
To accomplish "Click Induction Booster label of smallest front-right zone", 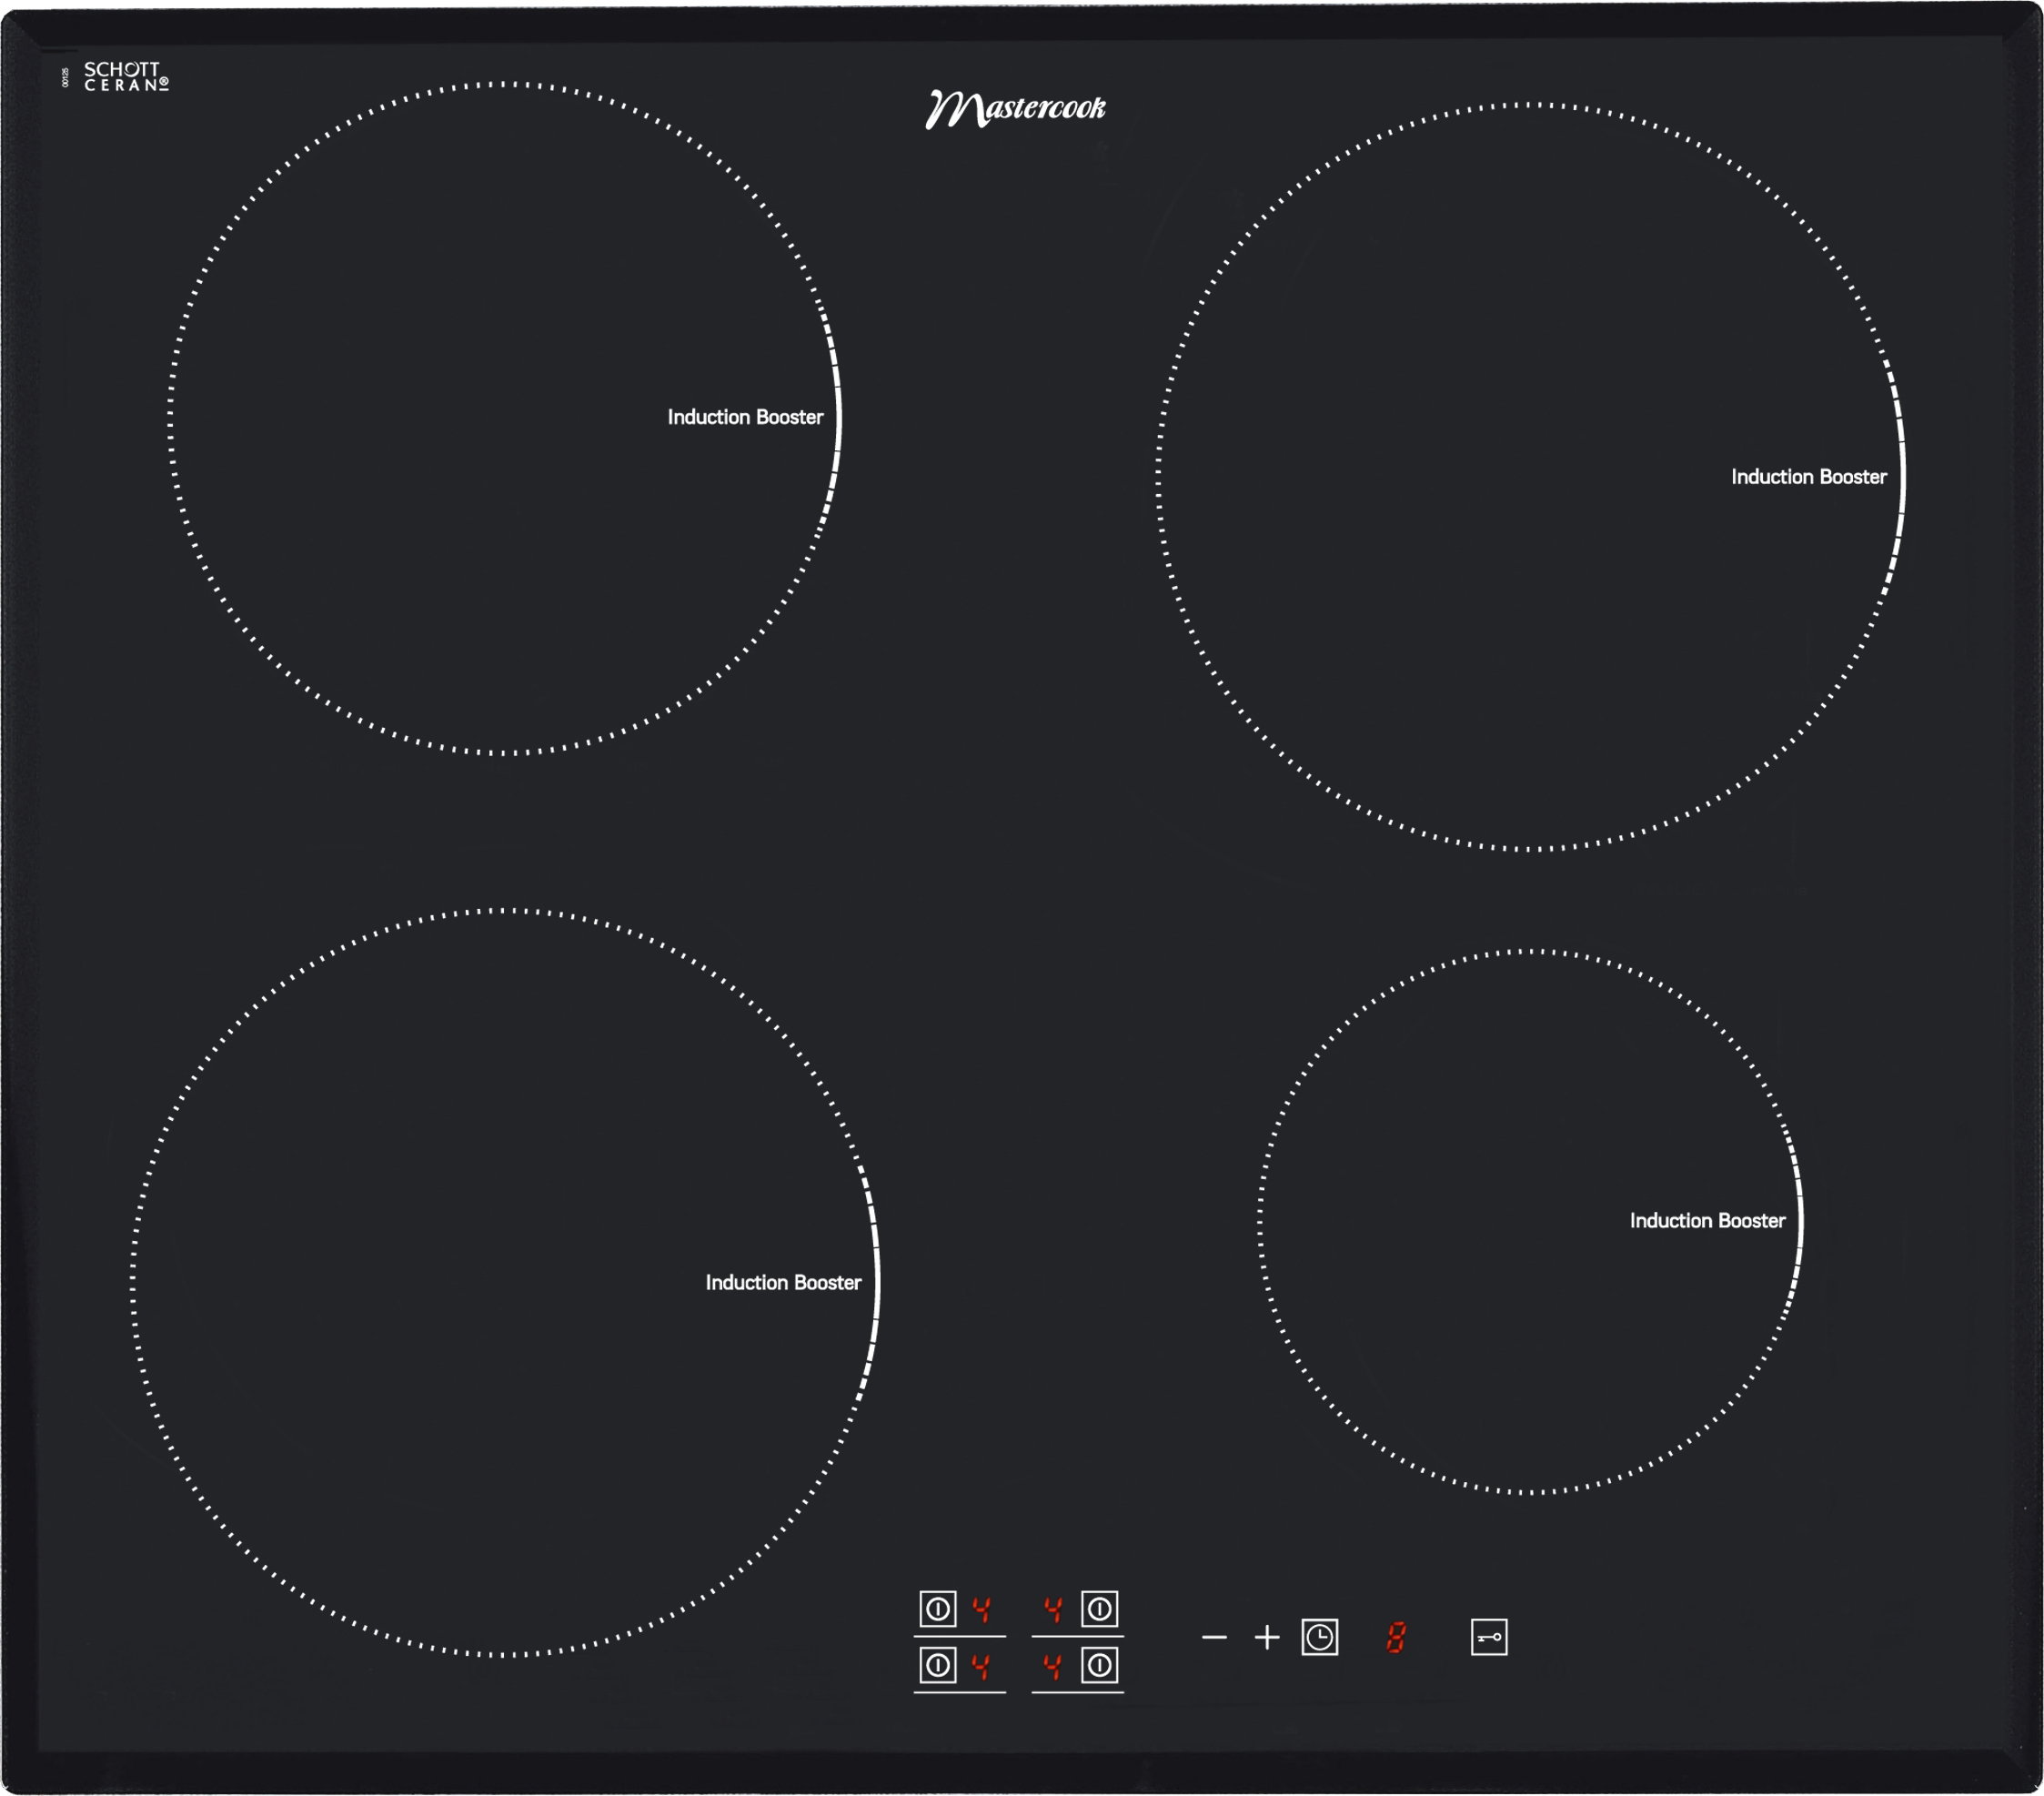I will (x=1707, y=1221).
